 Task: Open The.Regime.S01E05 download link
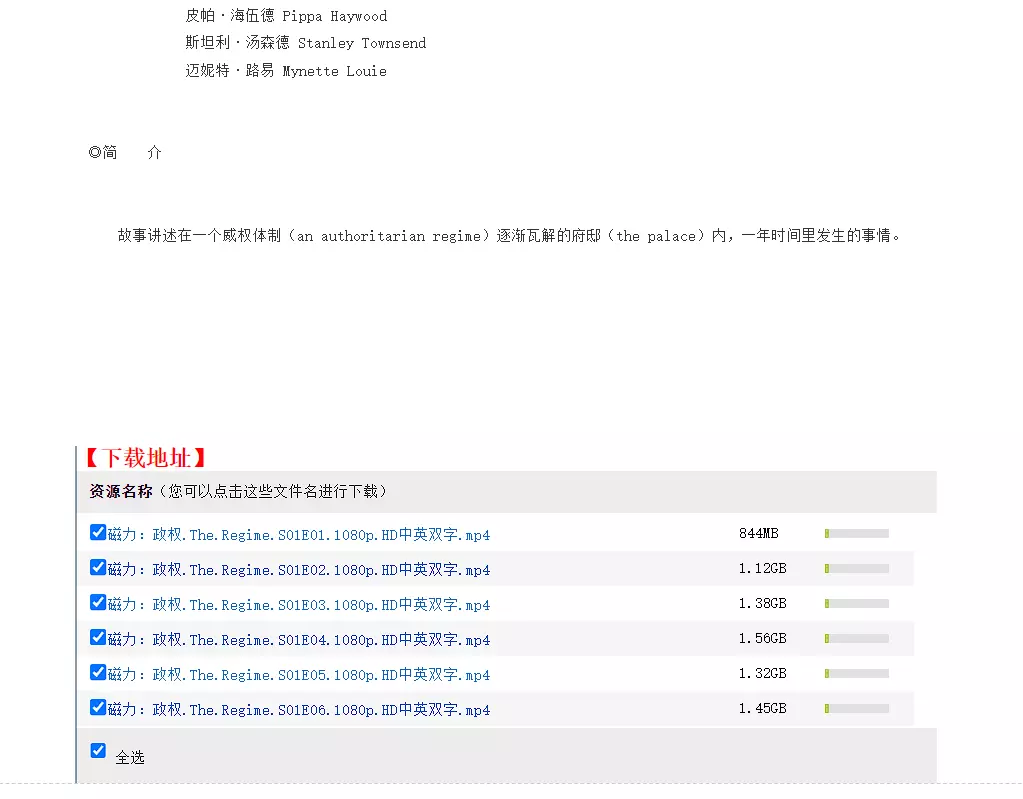tap(299, 675)
